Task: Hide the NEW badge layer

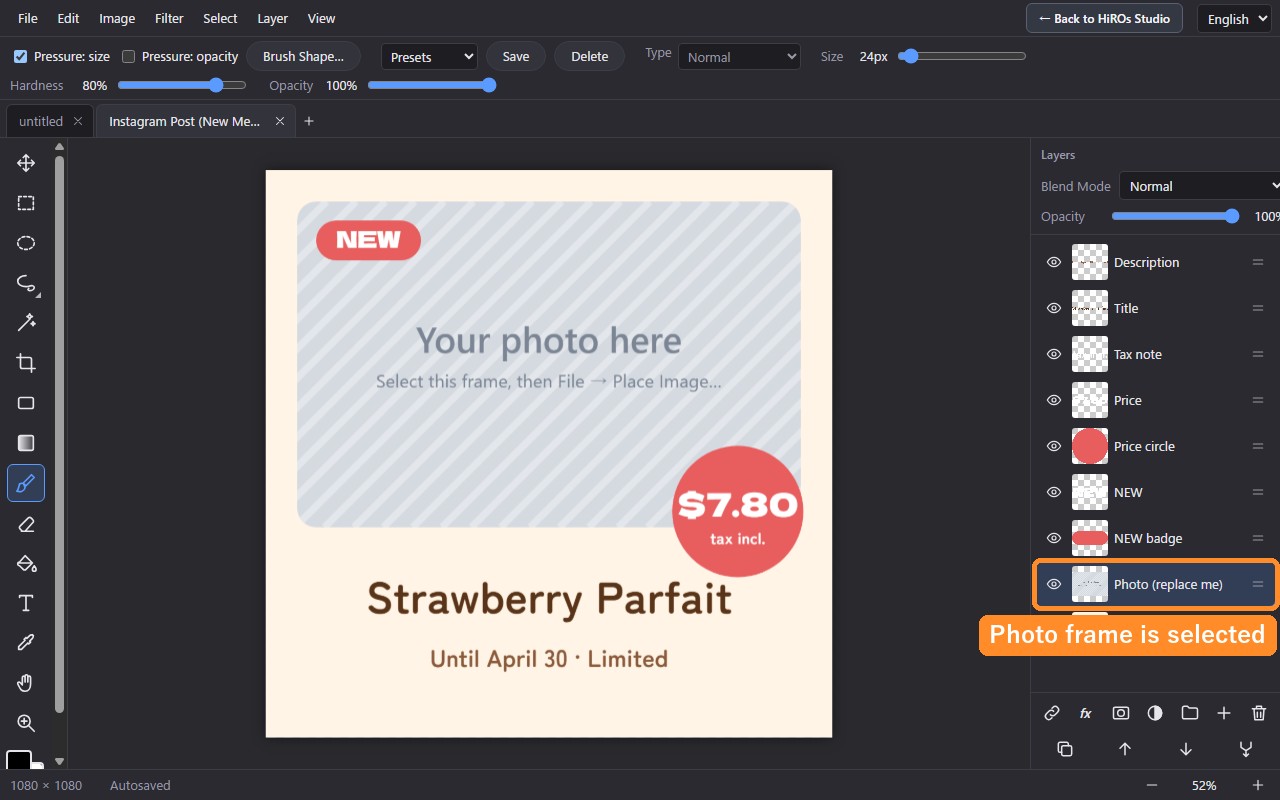Action: (1053, 538)
